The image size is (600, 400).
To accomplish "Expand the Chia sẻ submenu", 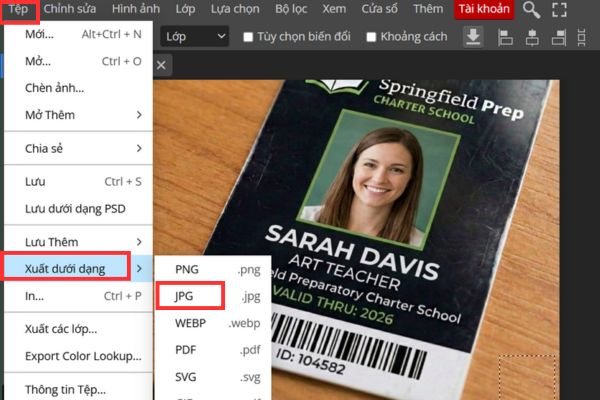I will [x=78, y=149].
